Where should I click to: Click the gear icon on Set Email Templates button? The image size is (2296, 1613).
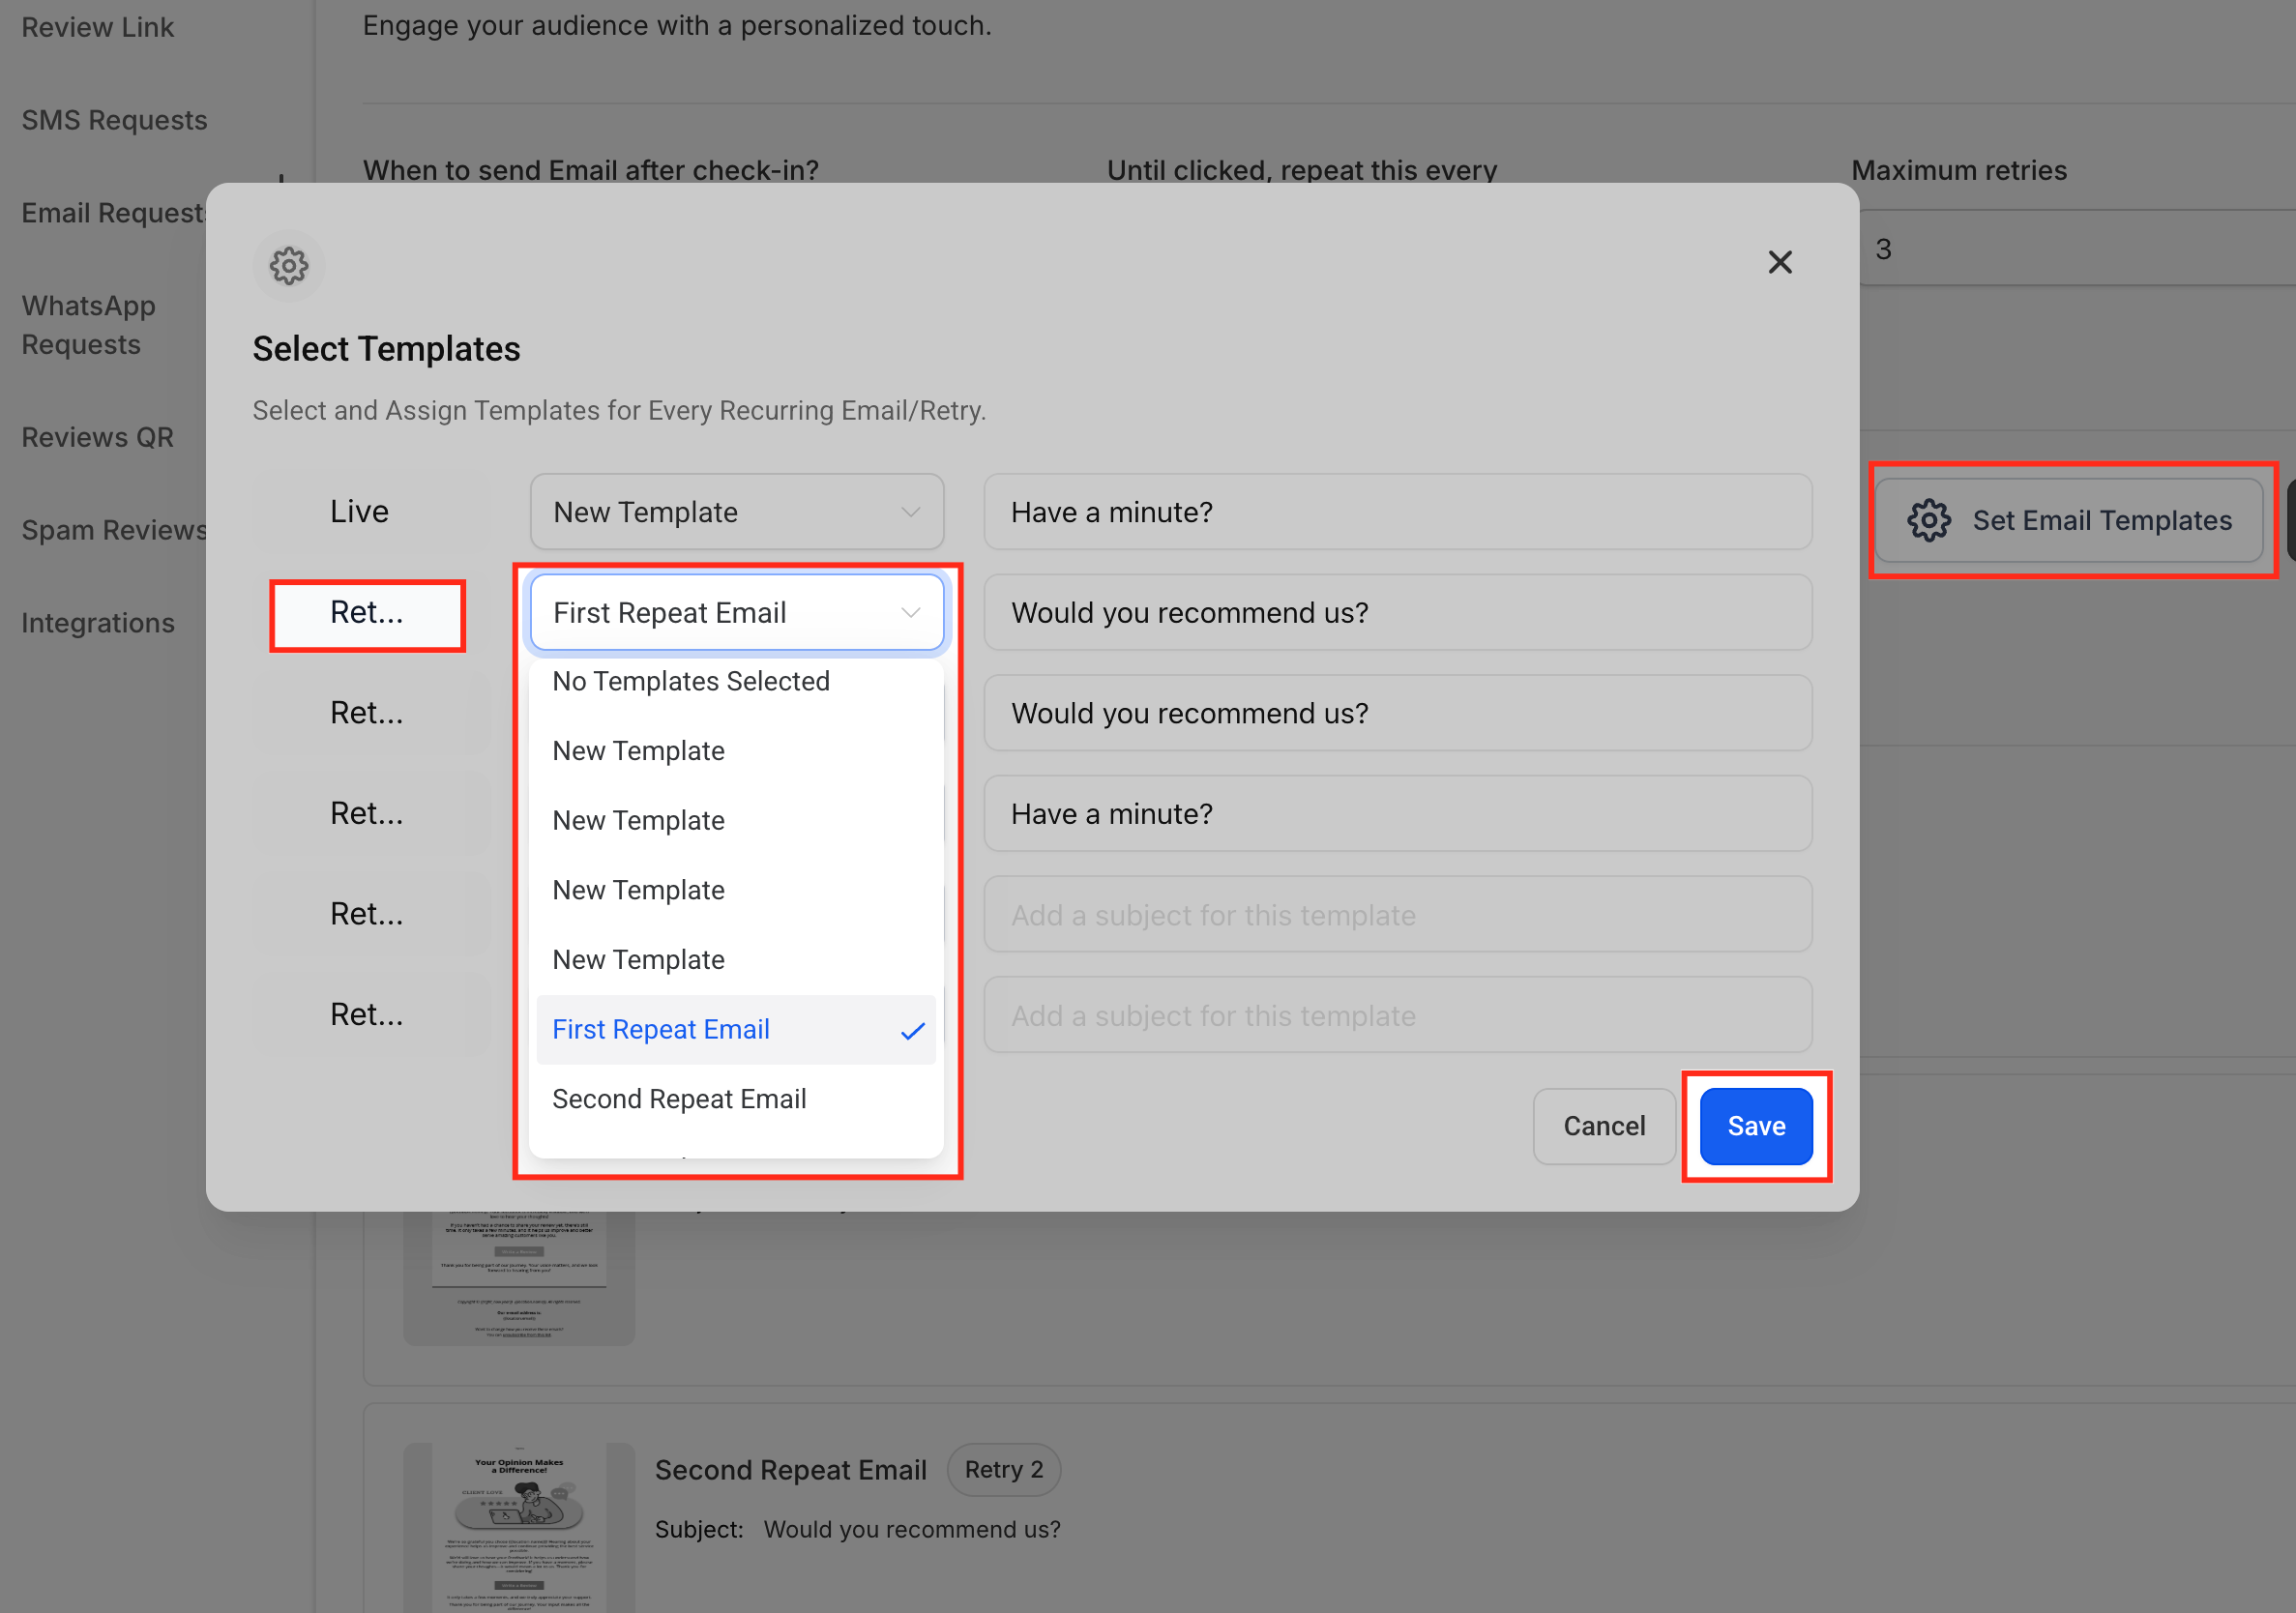1929,520
